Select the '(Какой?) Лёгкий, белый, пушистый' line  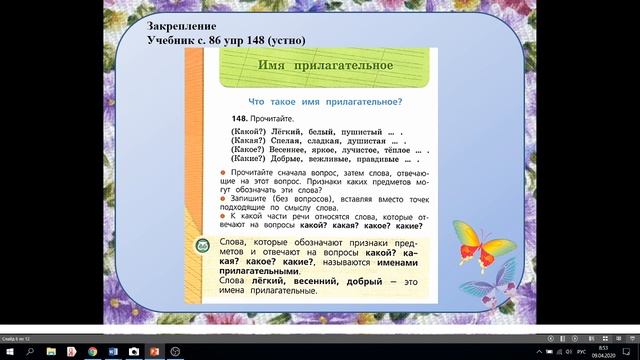tap(317, 132)
